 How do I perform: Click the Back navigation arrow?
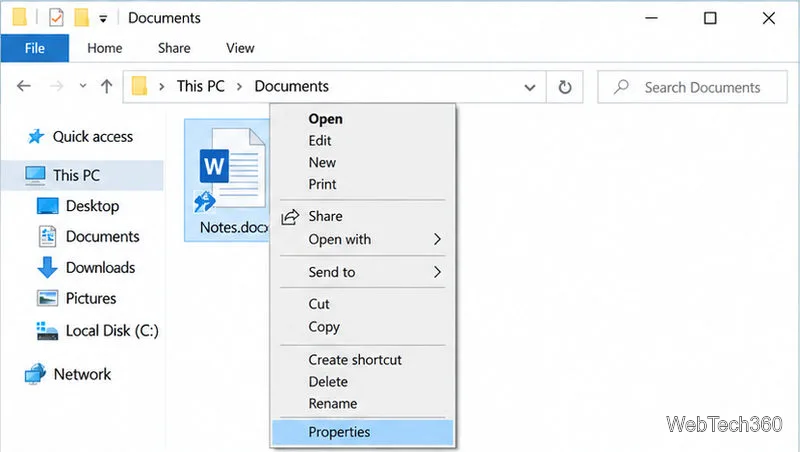[x=24, y=86]
